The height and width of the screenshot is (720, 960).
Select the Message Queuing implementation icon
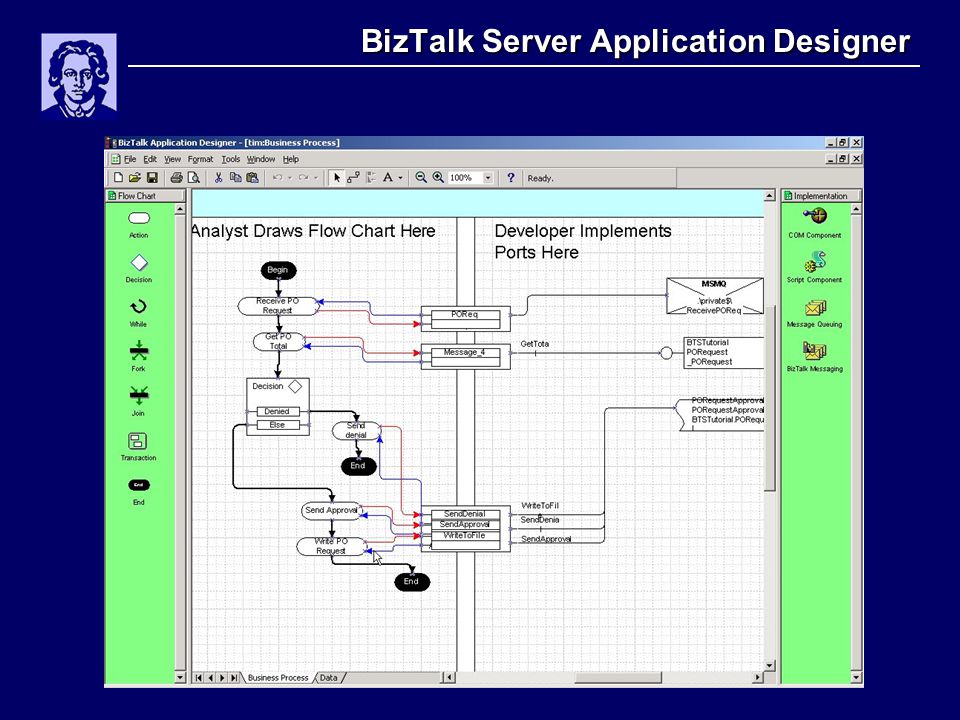click(x=815, y=313)
